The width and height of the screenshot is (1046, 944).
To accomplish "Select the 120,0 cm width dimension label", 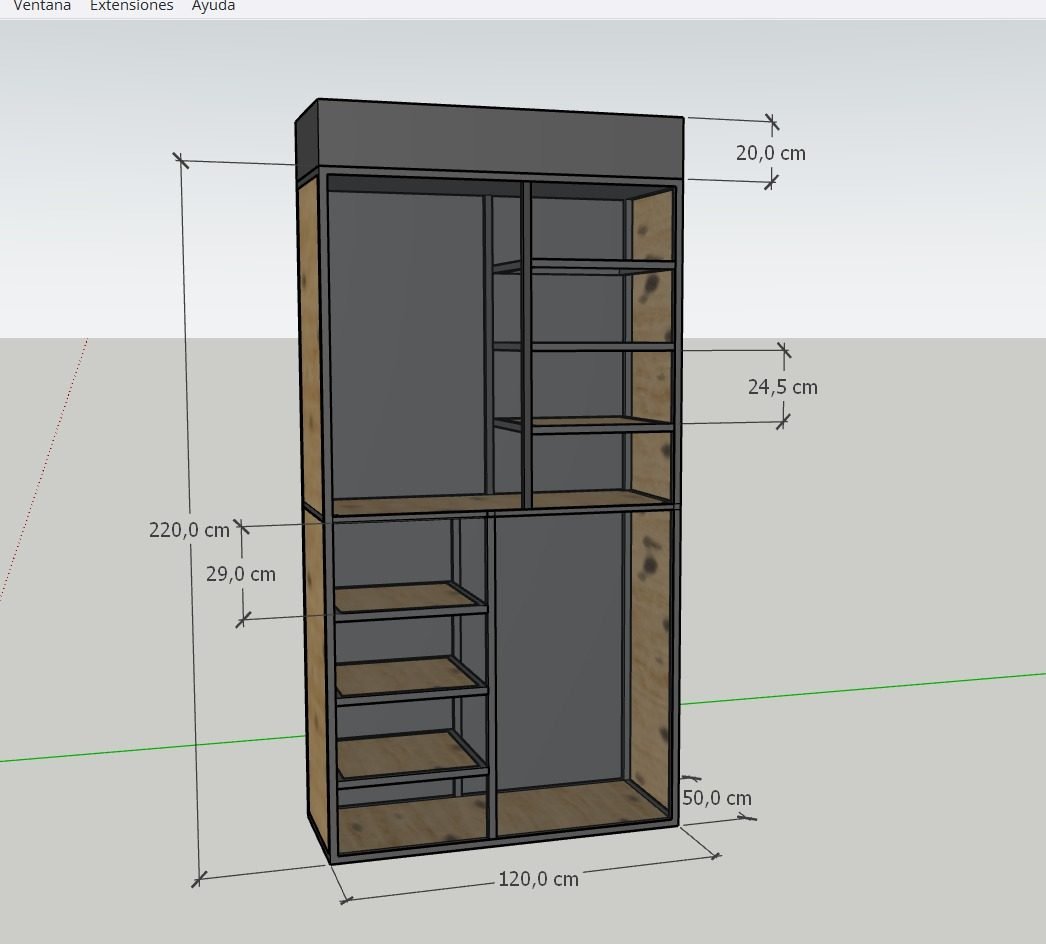I will pyautogui.click(x=538, y=879).
